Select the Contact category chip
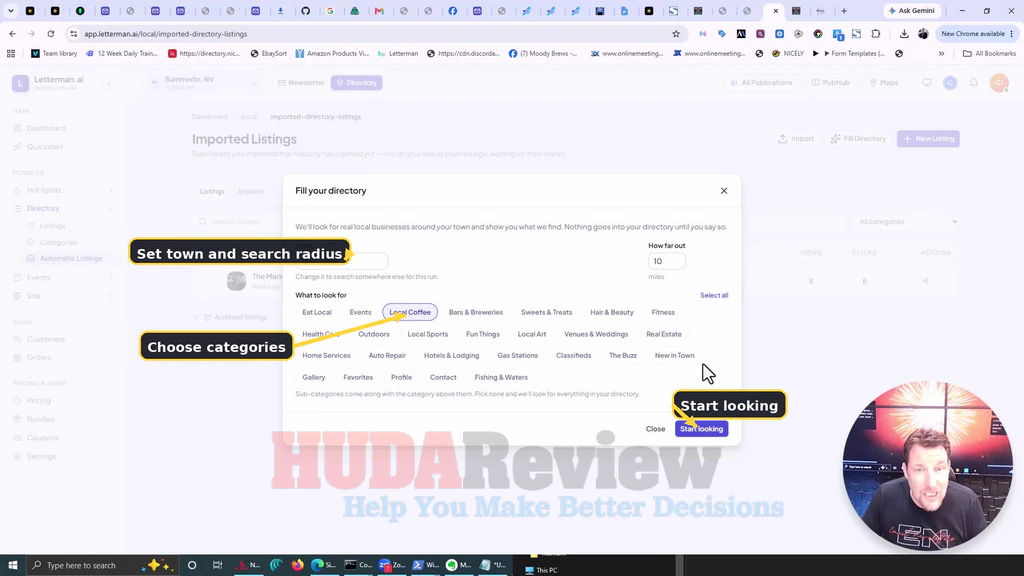 [443, 377]
